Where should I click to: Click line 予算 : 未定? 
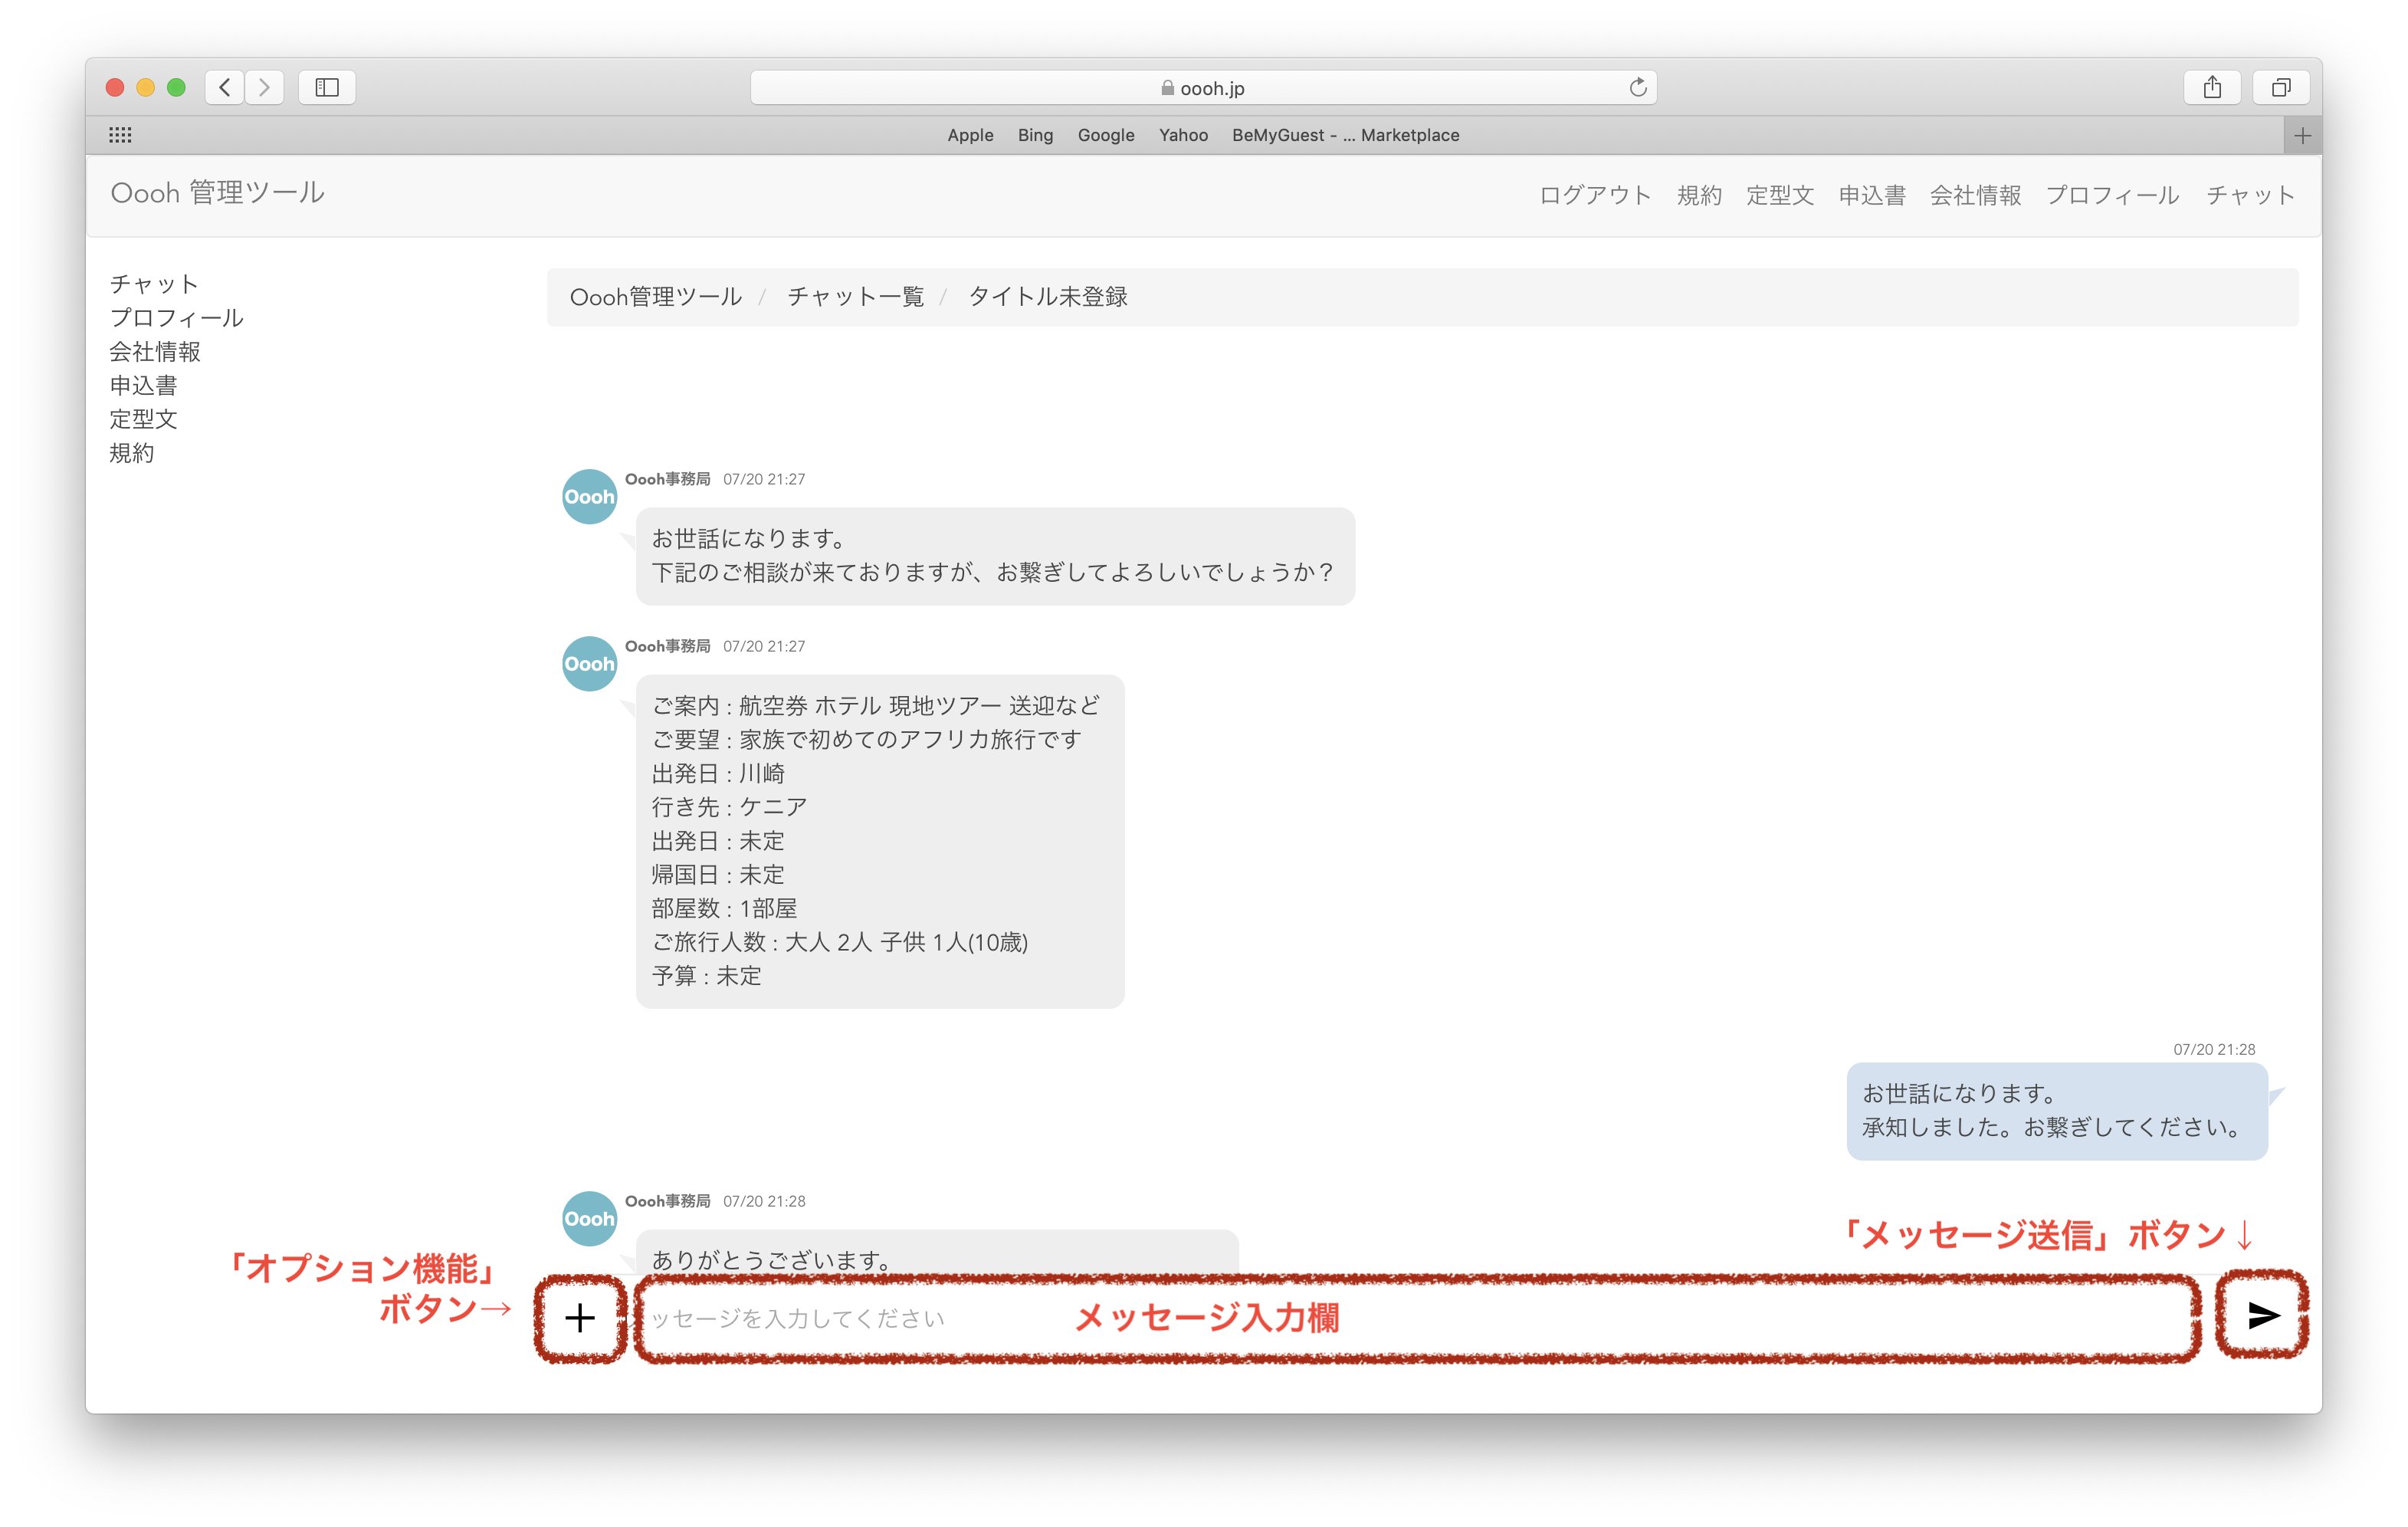coord(707,976)
